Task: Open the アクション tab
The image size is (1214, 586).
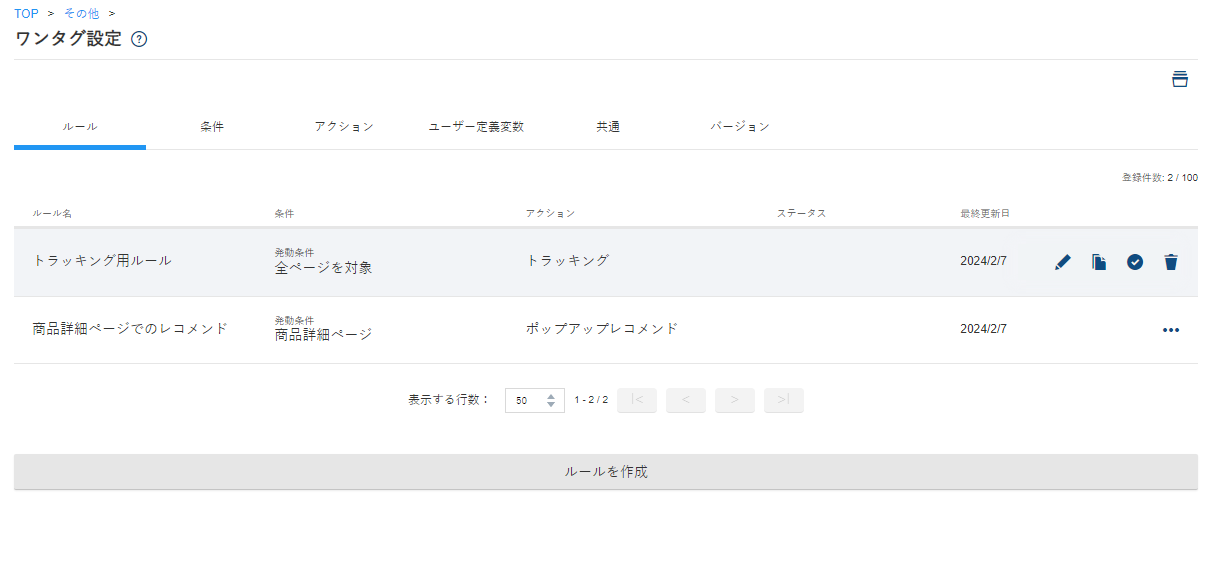Action: point(344,127)
